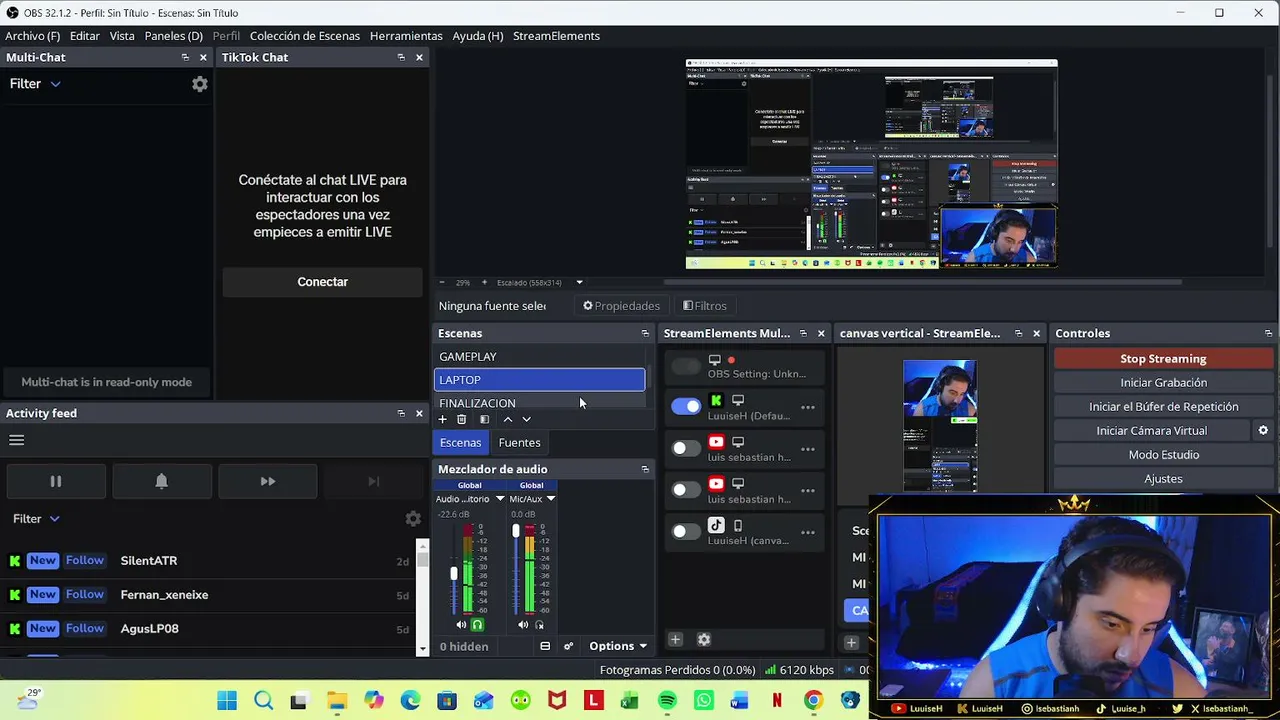Image resolution: width=1280 pixels, height=720 pixels.
Task: Start the replay buffer button
Action: point(1163,407)
